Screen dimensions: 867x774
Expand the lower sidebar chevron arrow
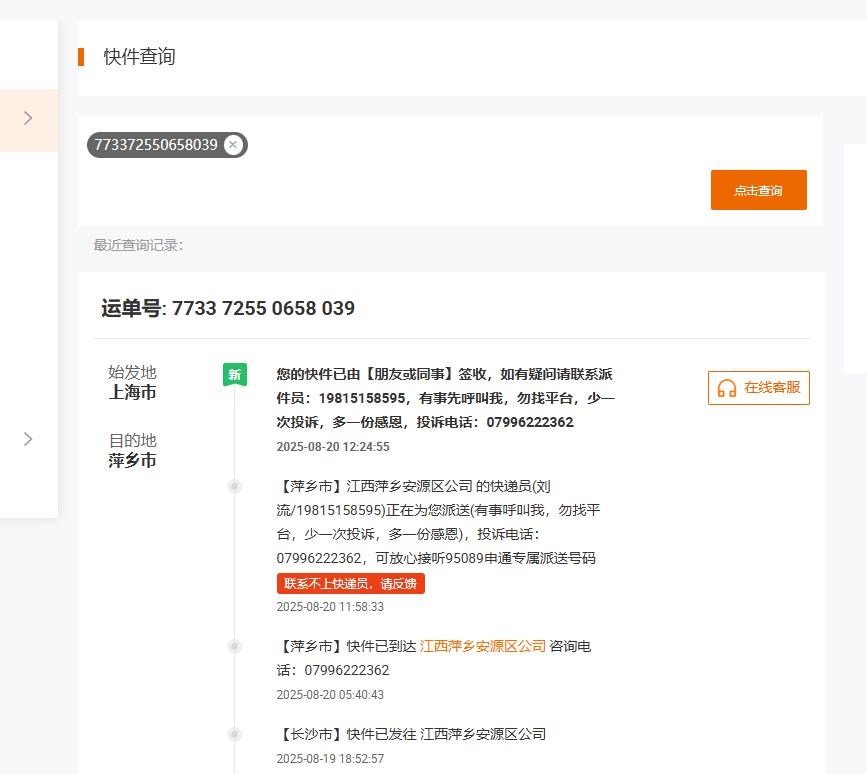28,439
